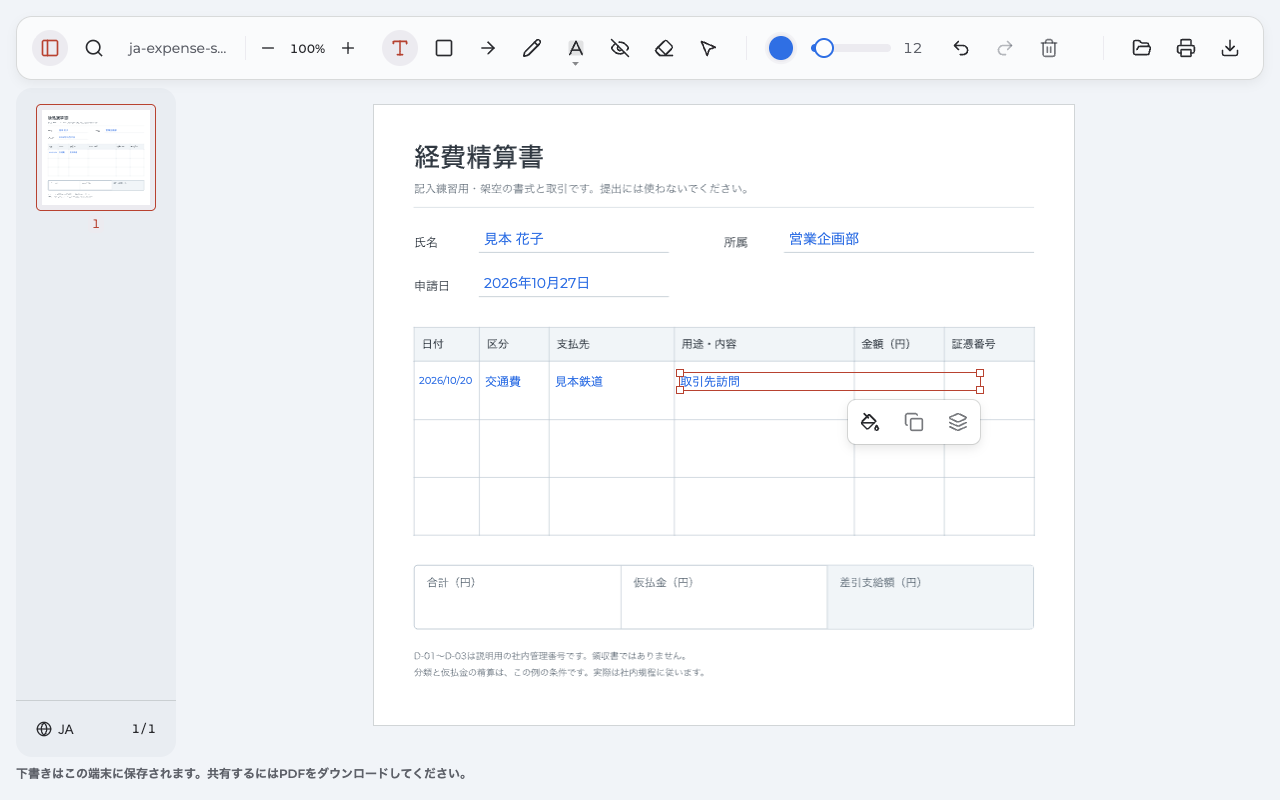Image resolution: width=1280 pixels, height=800 pixels.
Task: Download the PDF
Action: click(x=1230, y=48)
